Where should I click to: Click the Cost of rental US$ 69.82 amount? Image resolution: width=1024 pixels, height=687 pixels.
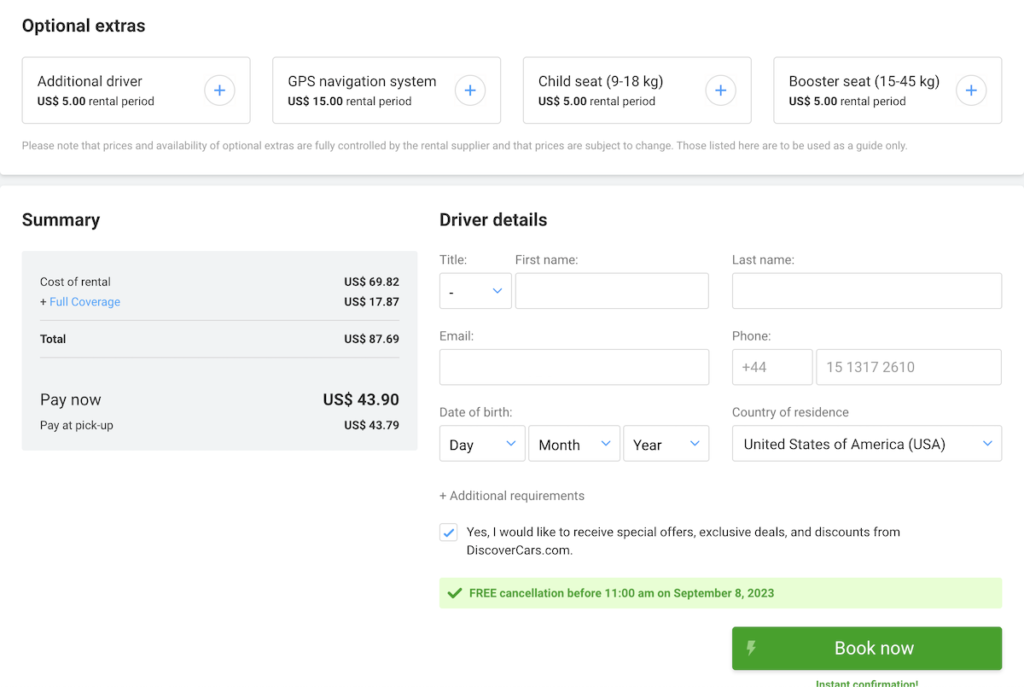point(372,282)
